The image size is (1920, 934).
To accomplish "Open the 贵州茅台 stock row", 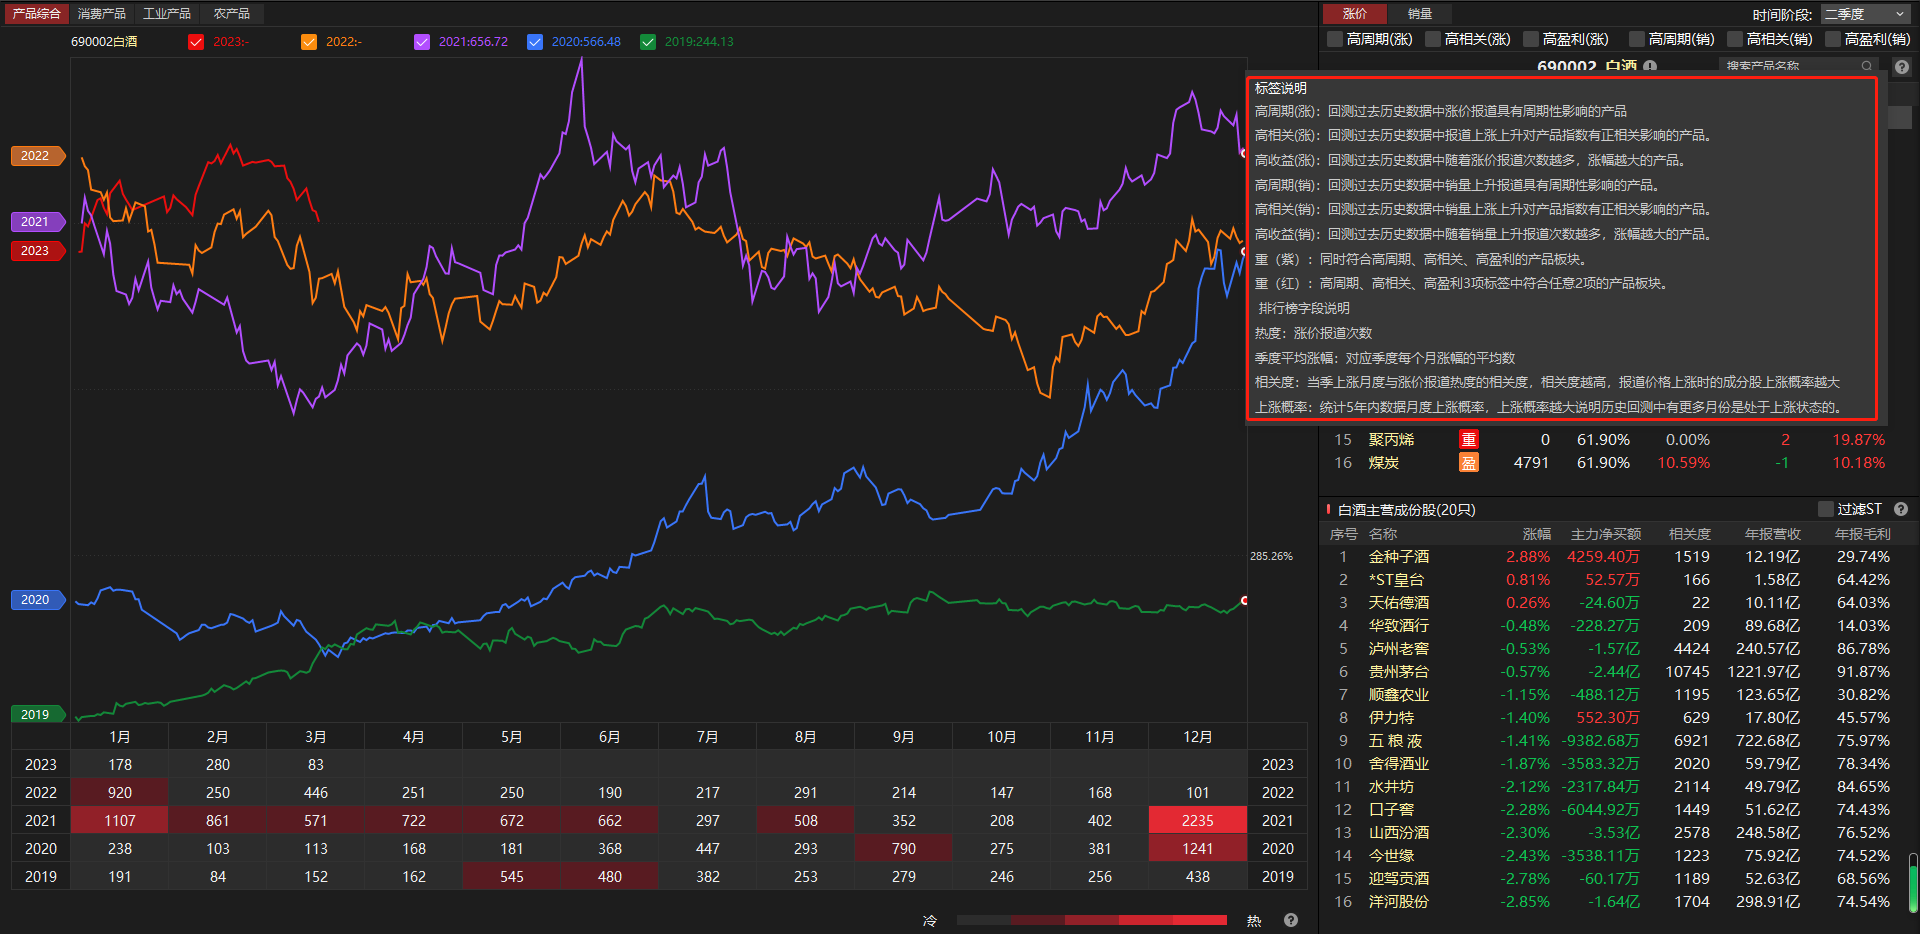I will 1612,672.
